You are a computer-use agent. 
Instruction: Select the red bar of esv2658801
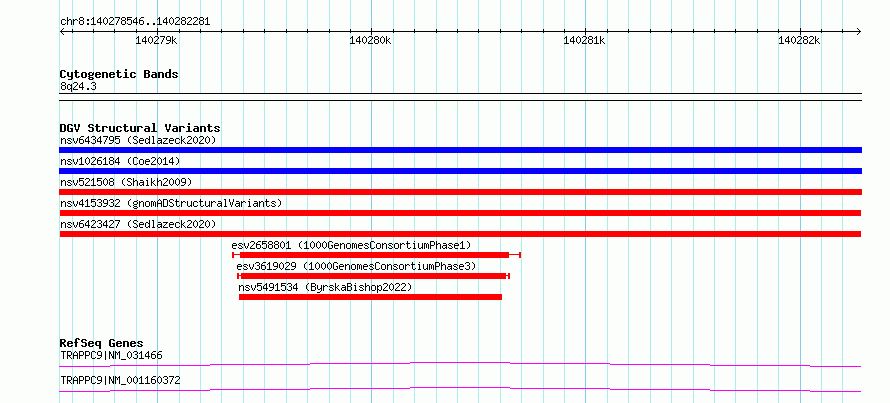coord(376,255)
